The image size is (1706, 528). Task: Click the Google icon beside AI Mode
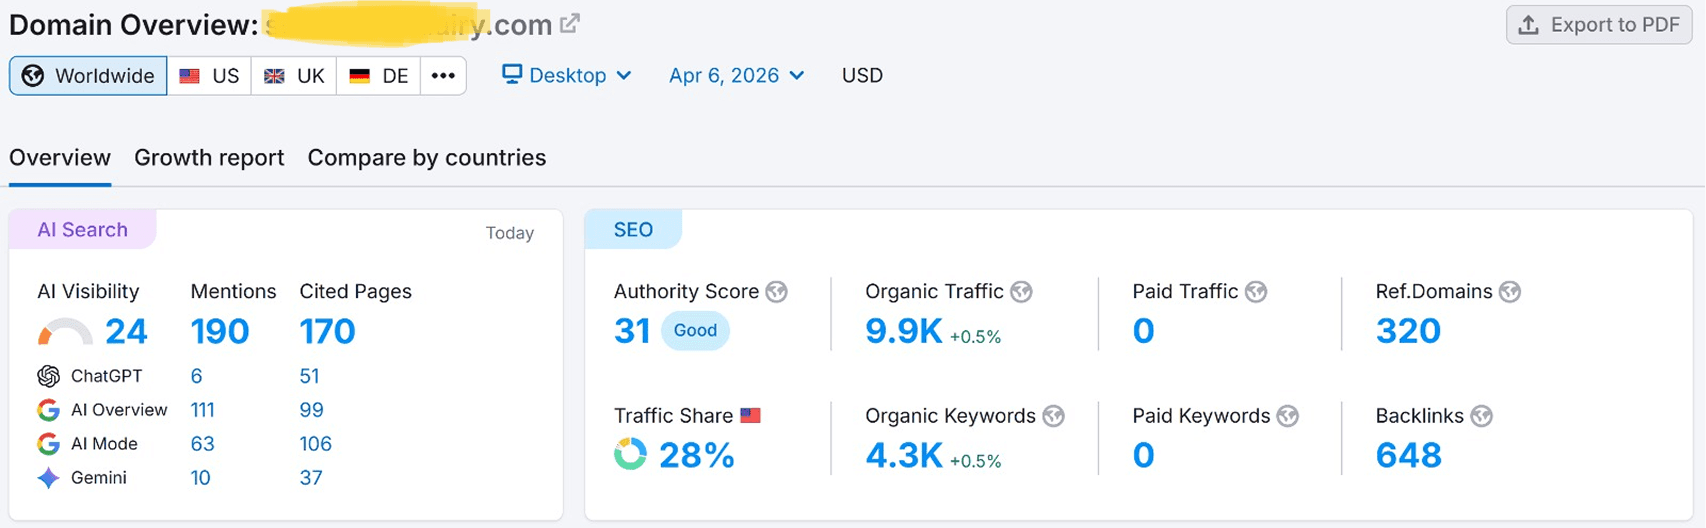tap(48, 444)
